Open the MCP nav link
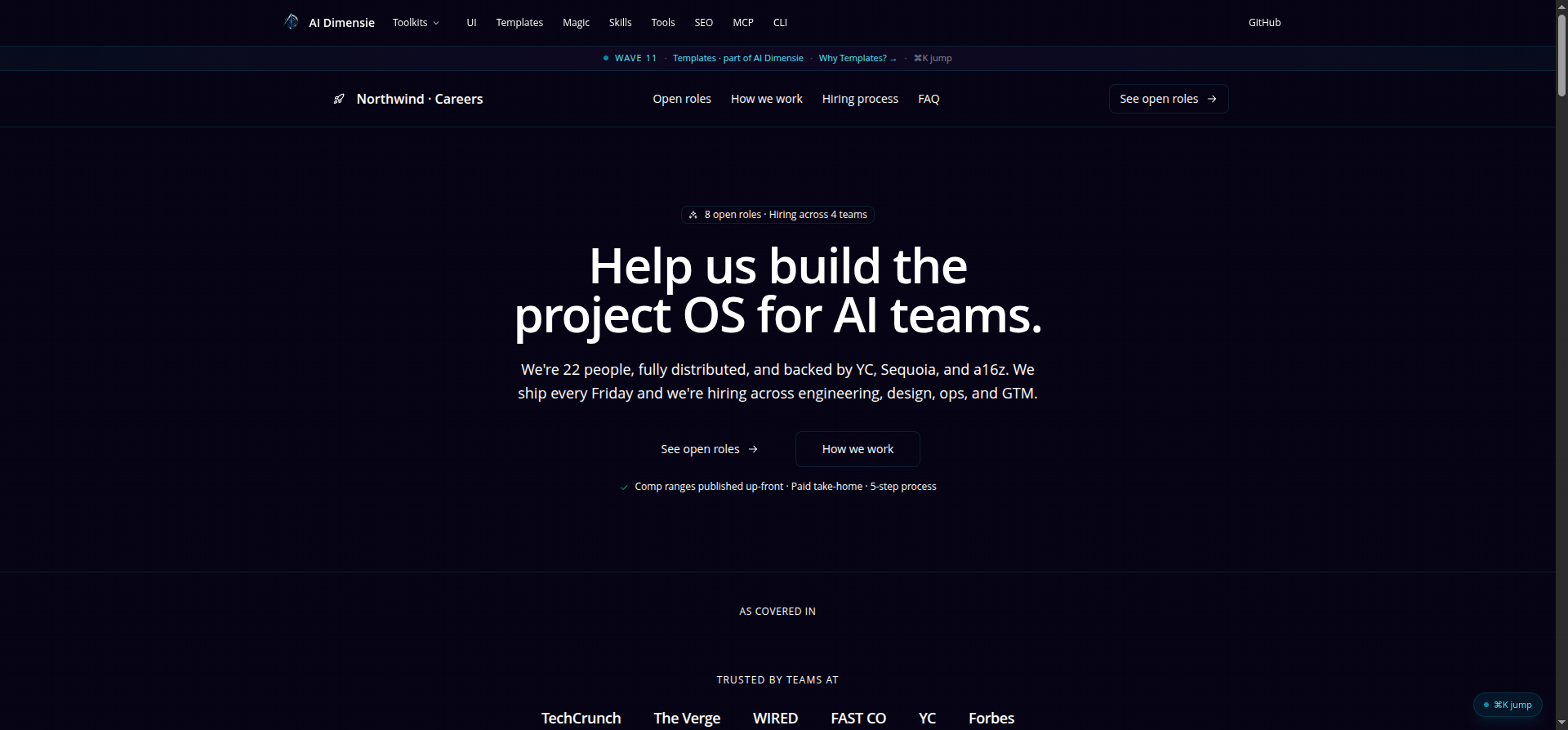 coord(743,22)
